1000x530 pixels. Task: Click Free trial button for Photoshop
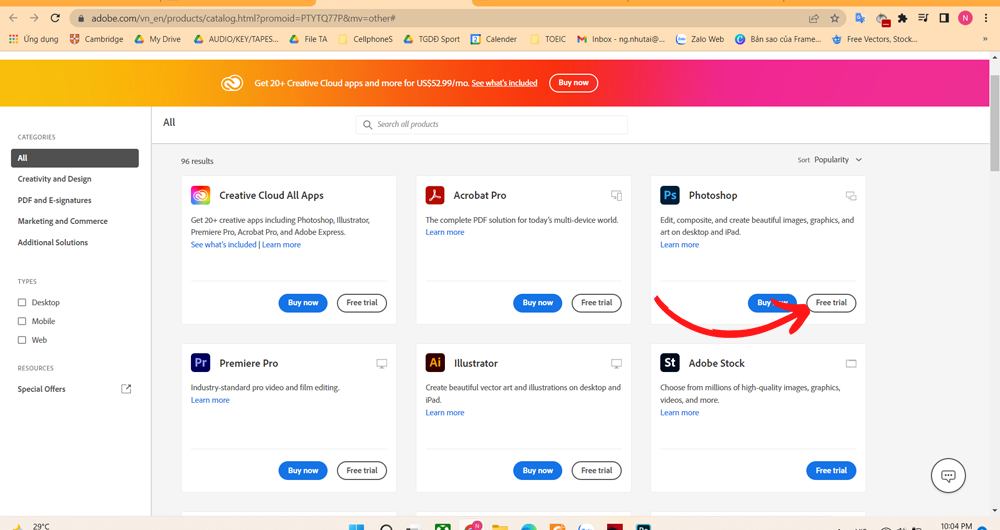tap(831, 303)
